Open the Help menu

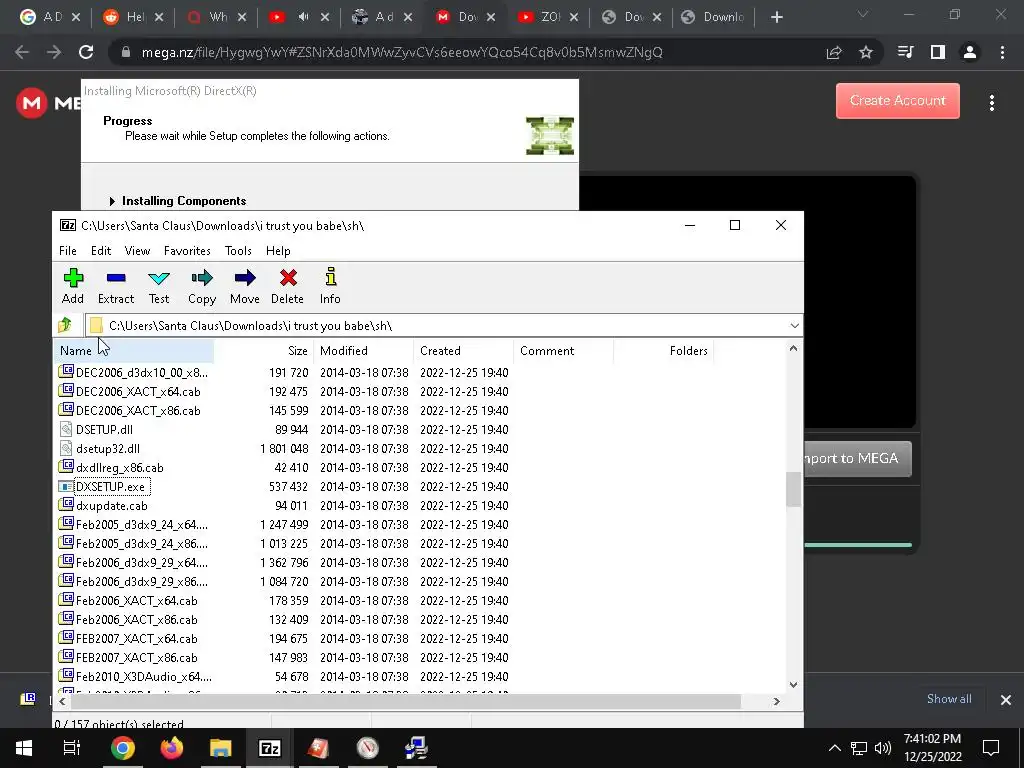pos(278,251)
